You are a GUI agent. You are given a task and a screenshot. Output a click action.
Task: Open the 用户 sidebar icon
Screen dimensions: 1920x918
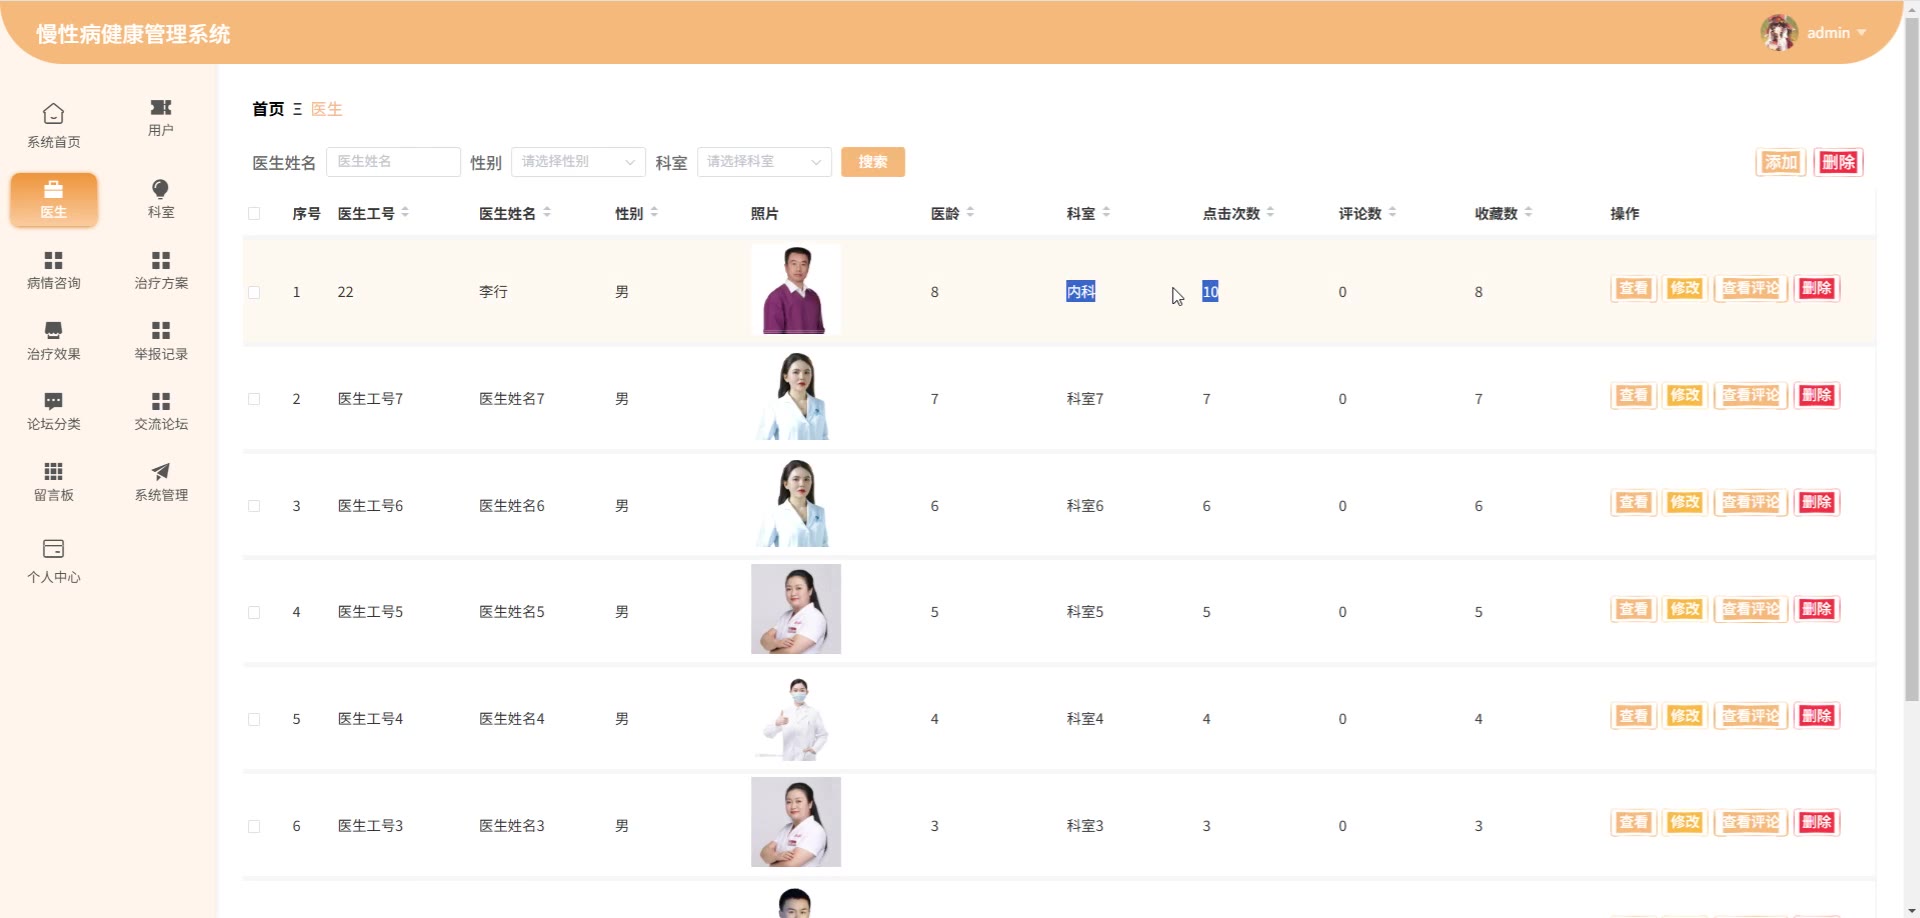click(x=160, y=108)
